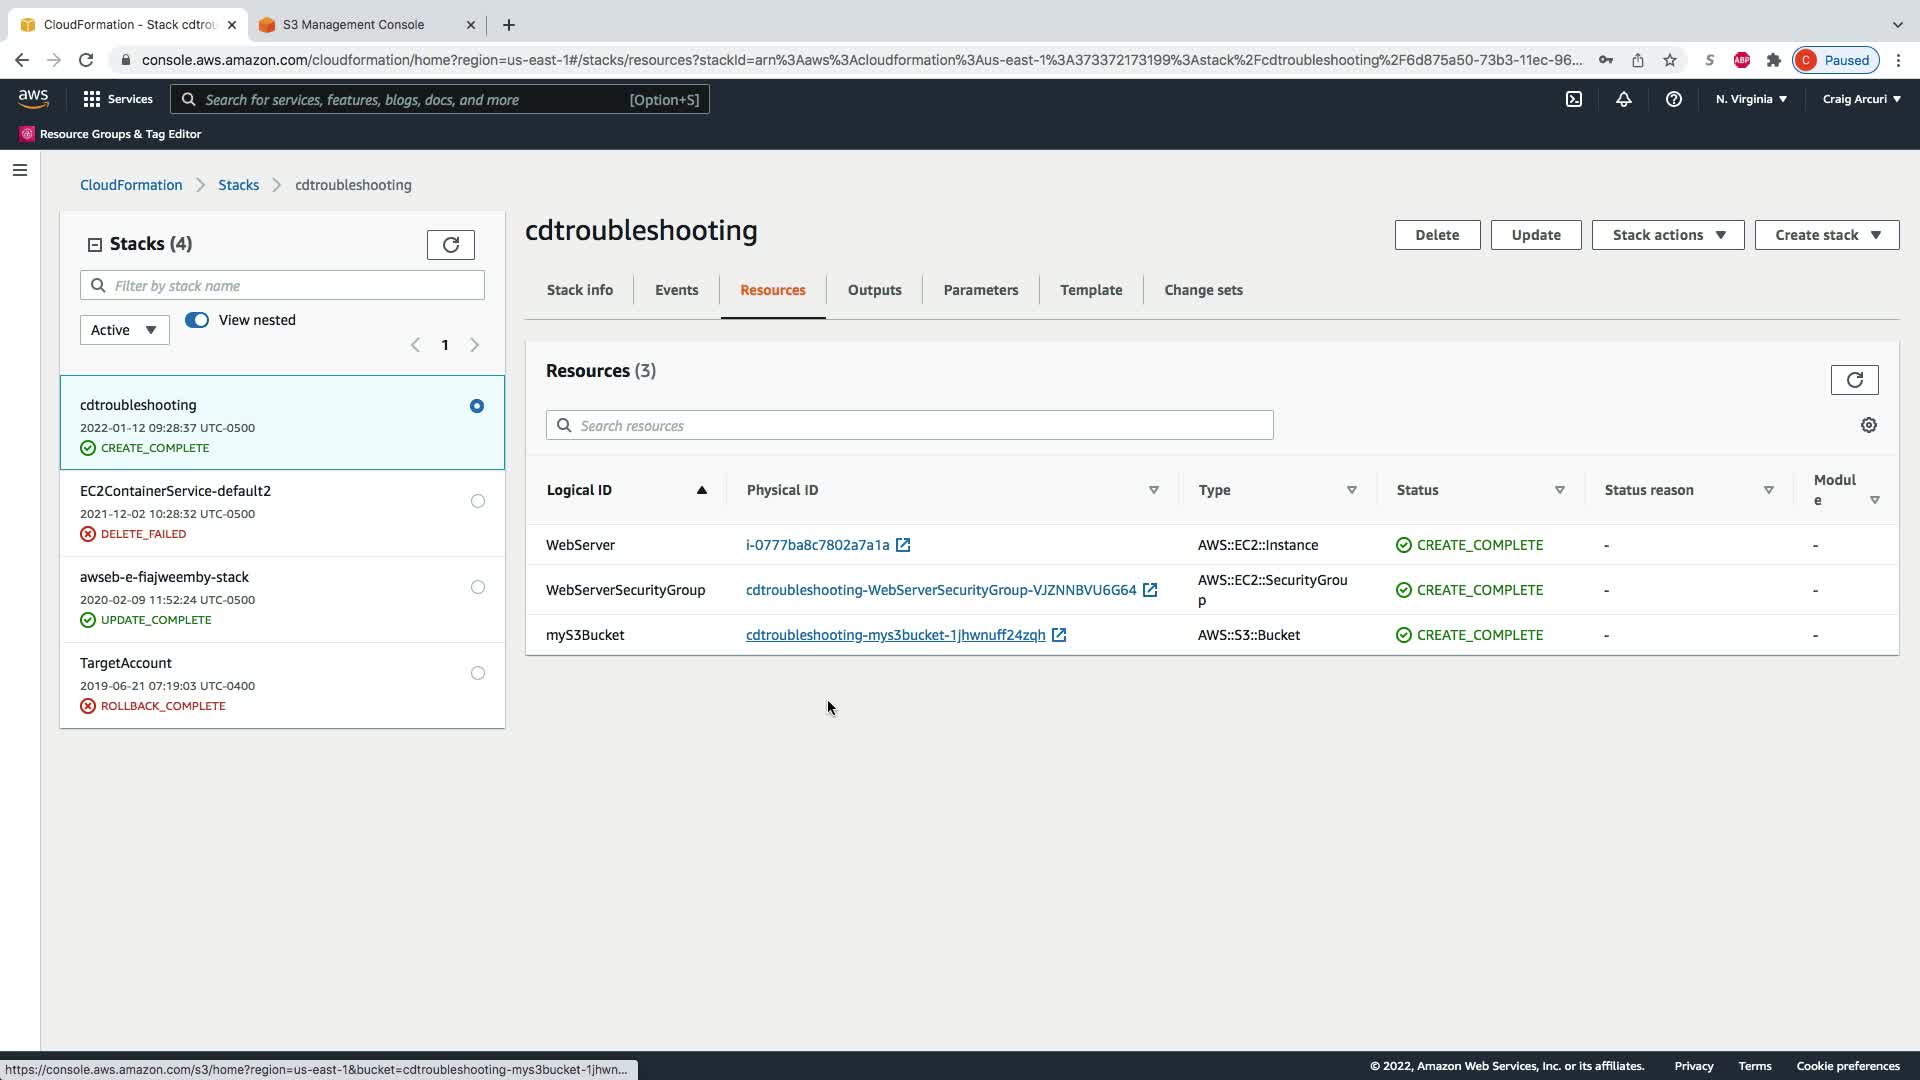Refresh the Resources table
The height and width of the screenshot is (1080, 1920).
pyautogui.click(x=1854, y=380)
